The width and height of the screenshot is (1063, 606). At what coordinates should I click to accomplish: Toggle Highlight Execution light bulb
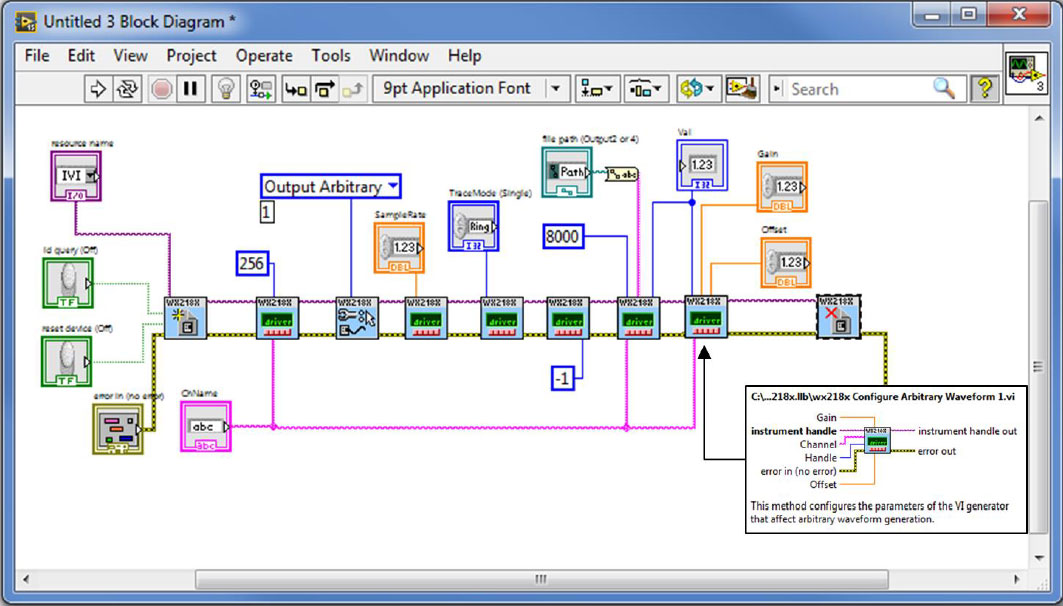[x=227, y=89]
